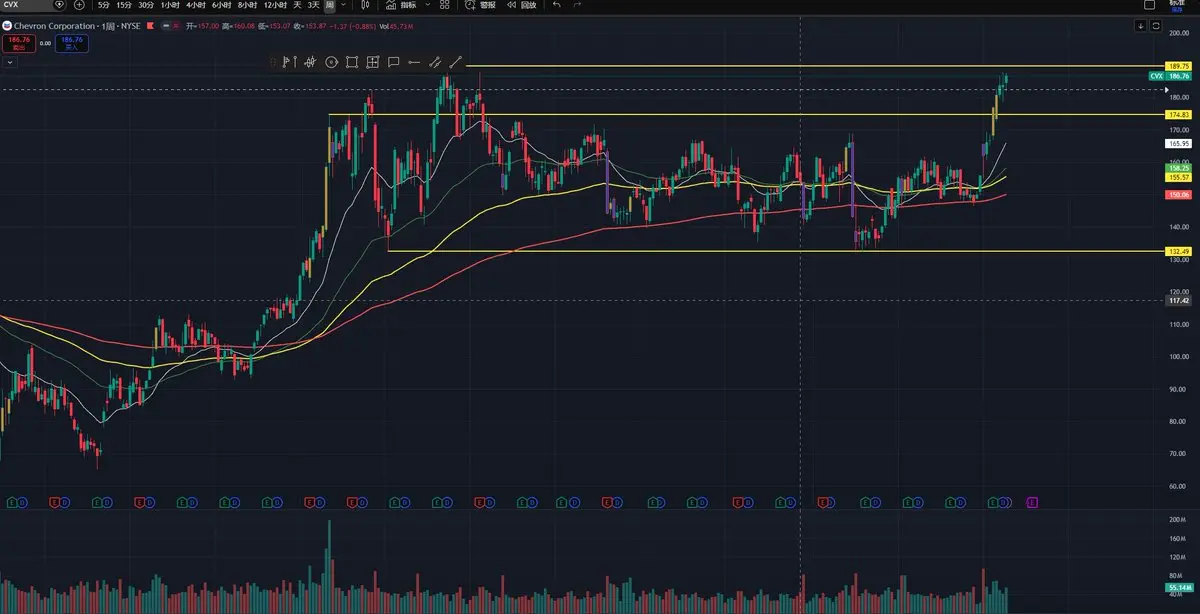This screenshot has width=1200, height=614.
Task: Click the red flag beside NYSE
Action: pyautogui.click(x=149, y=25)
